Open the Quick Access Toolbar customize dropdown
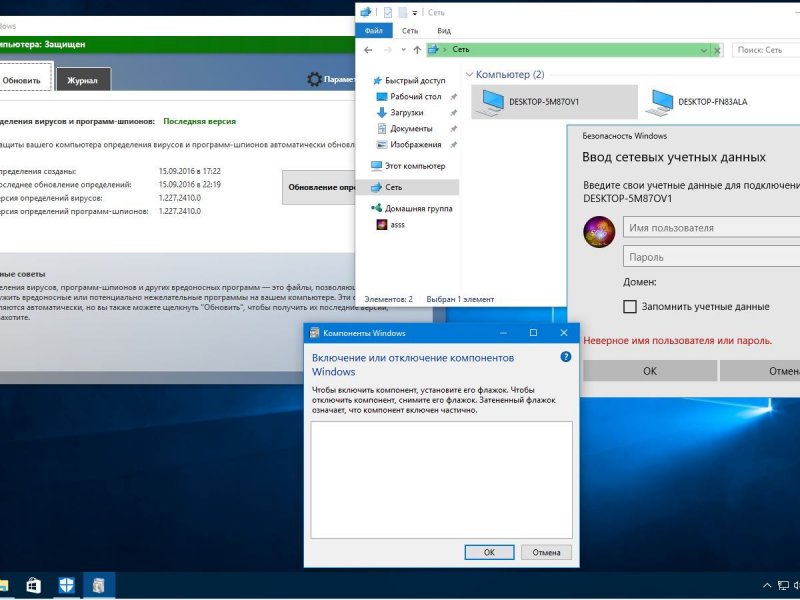 415,13
